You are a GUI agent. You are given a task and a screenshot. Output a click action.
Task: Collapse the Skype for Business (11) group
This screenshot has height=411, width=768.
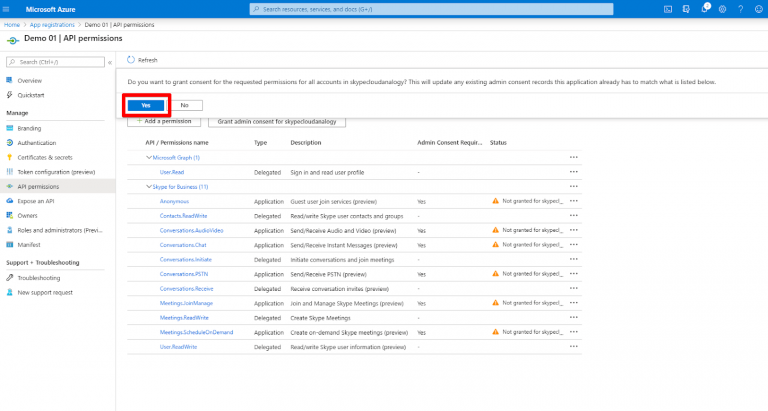149,187
